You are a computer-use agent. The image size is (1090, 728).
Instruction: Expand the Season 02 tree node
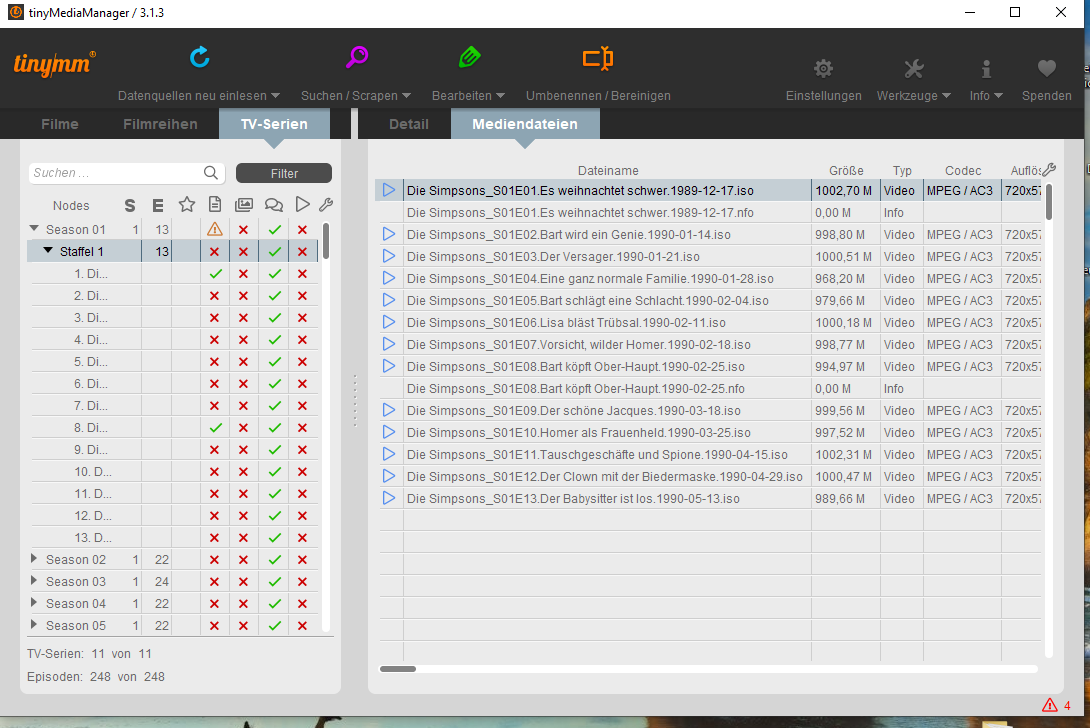(x=33, y=558)
